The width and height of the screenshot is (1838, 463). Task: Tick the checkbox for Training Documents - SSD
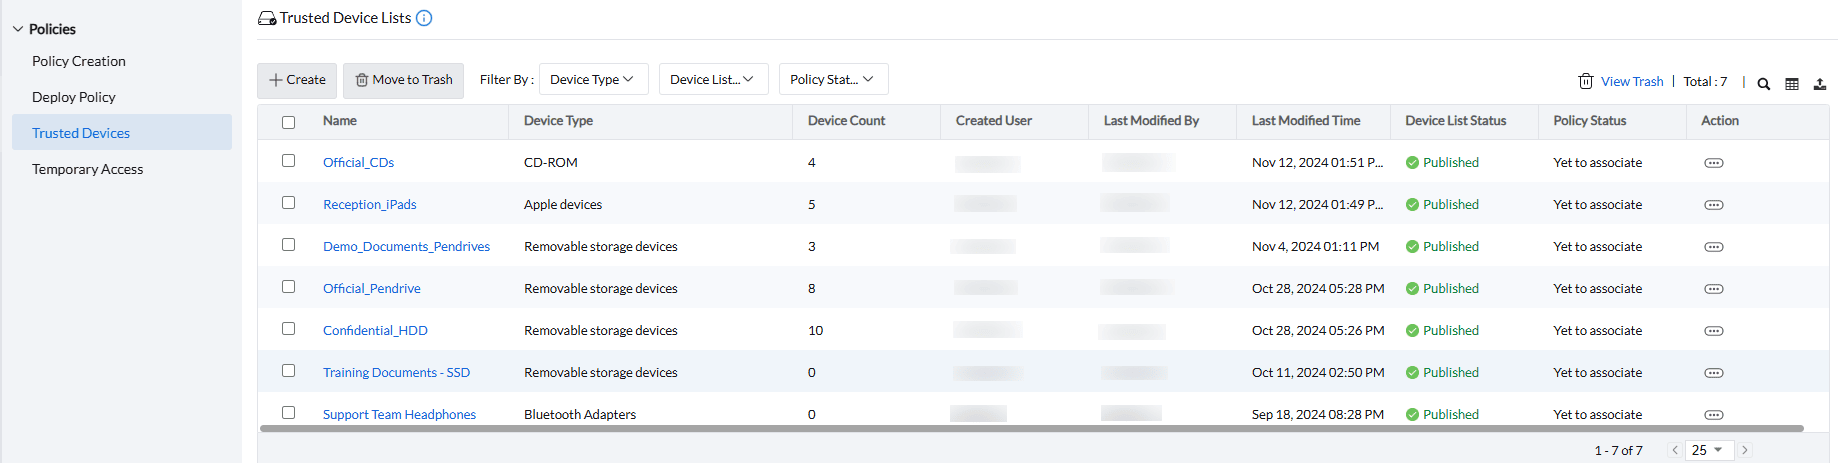[x=289, y=371]
